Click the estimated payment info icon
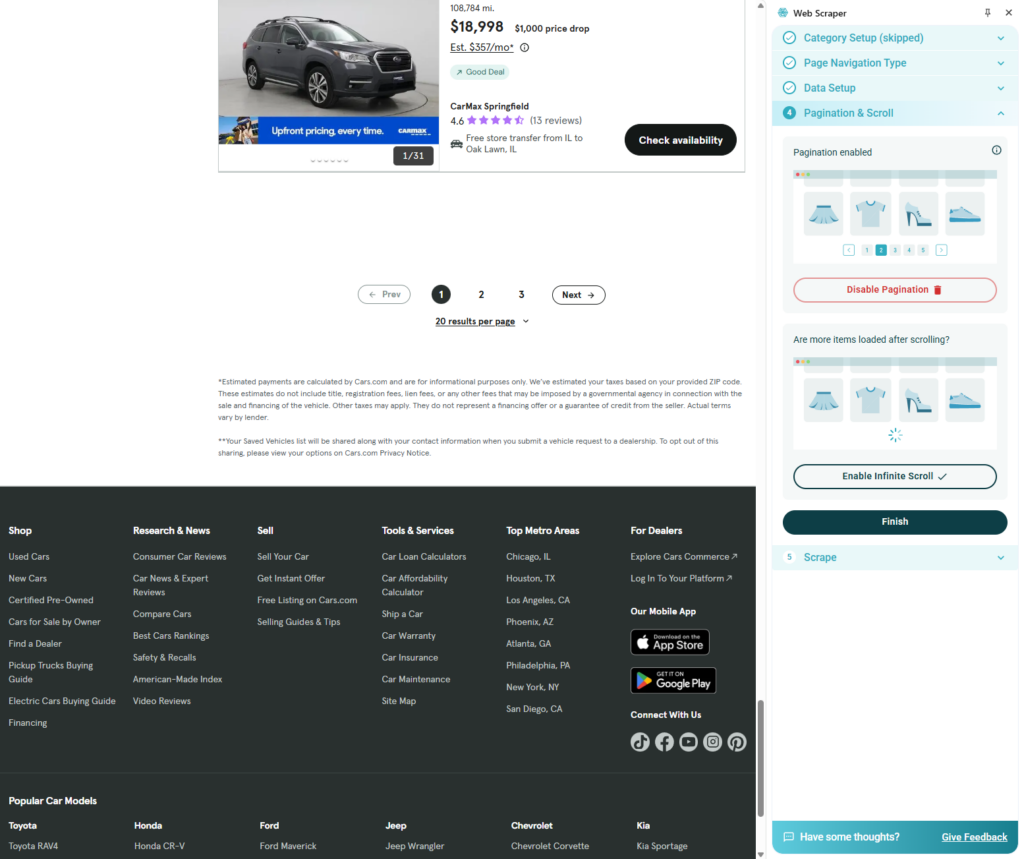This screenshot has width=1024, height=859. 524,47
